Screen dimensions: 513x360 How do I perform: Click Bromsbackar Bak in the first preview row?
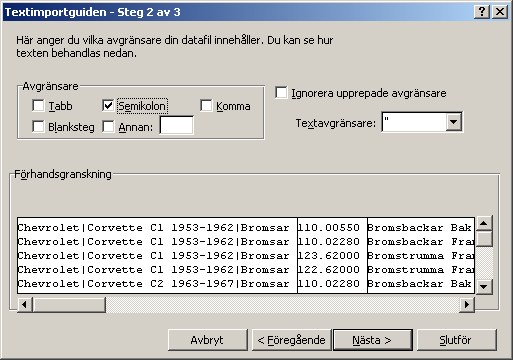coord(419,228)
